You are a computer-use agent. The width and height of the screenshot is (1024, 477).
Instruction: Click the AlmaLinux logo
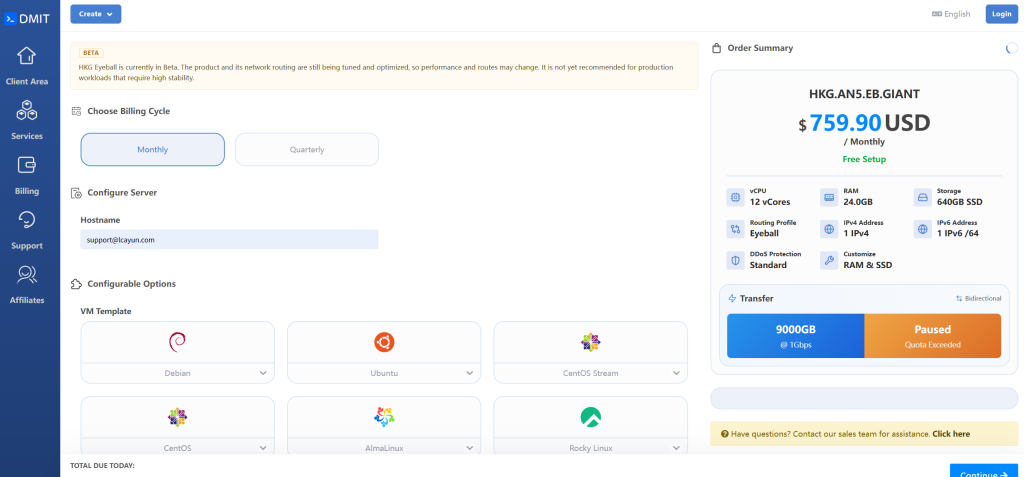click(384, 417)
